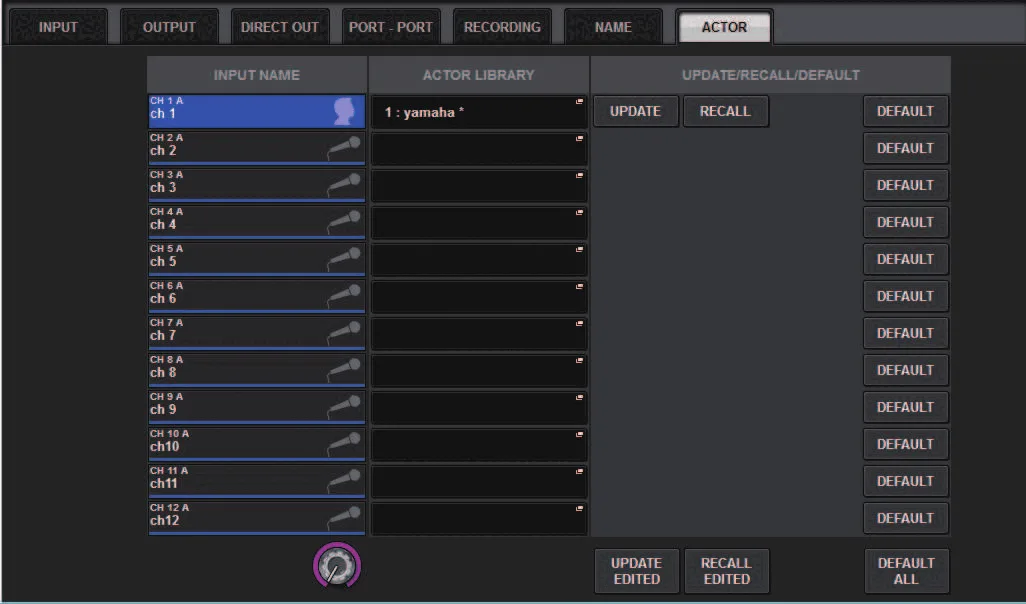Reset ch11 with its DEFAULT button
The image size is (1026, 604).
(906, 481)
